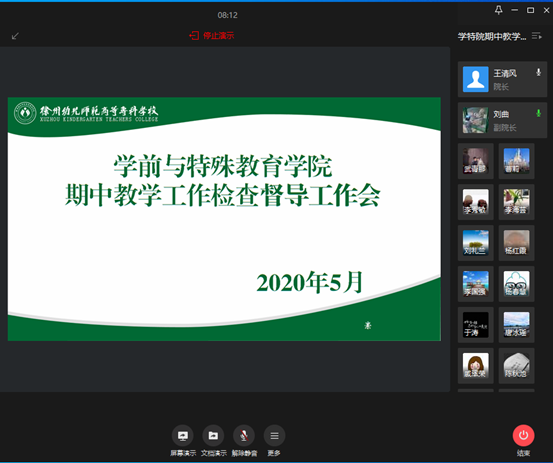The height and width of the screenshot is (463, 553).
Task: Select 杨红霞 participant thumbnail
Action: tap(516, 243)
